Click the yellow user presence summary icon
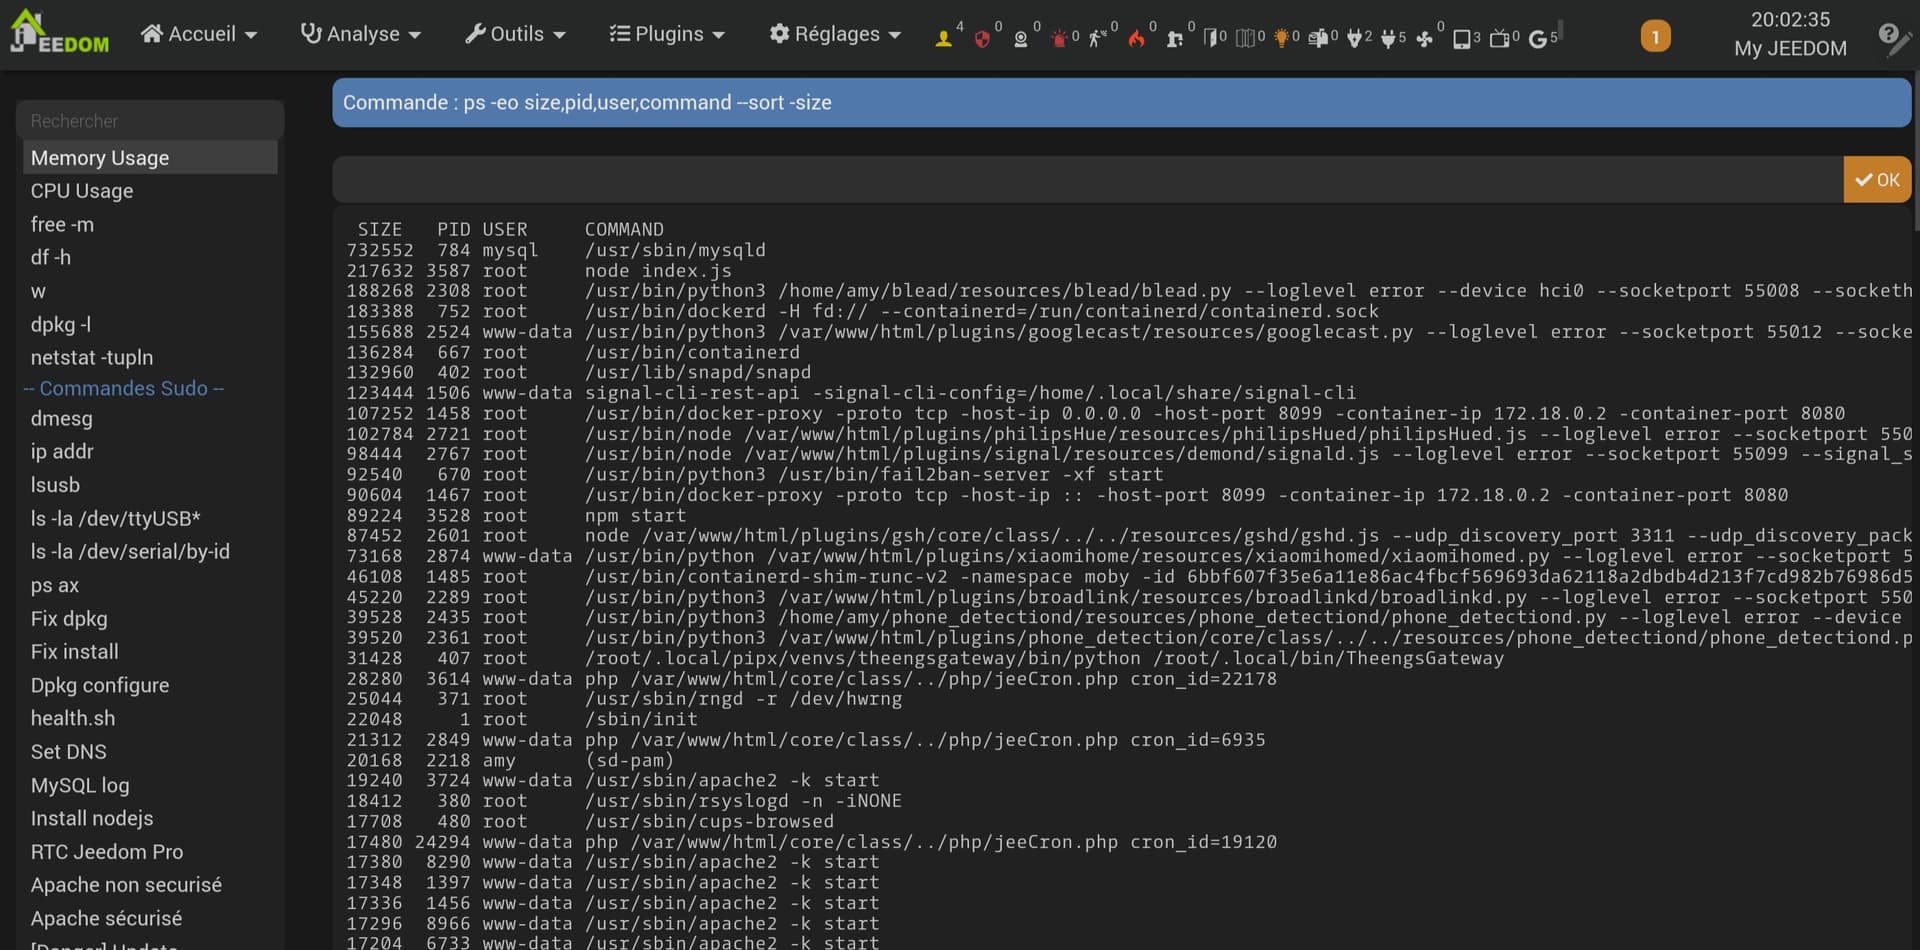Screen dimensions: 1920x950 tap(942, 38)
